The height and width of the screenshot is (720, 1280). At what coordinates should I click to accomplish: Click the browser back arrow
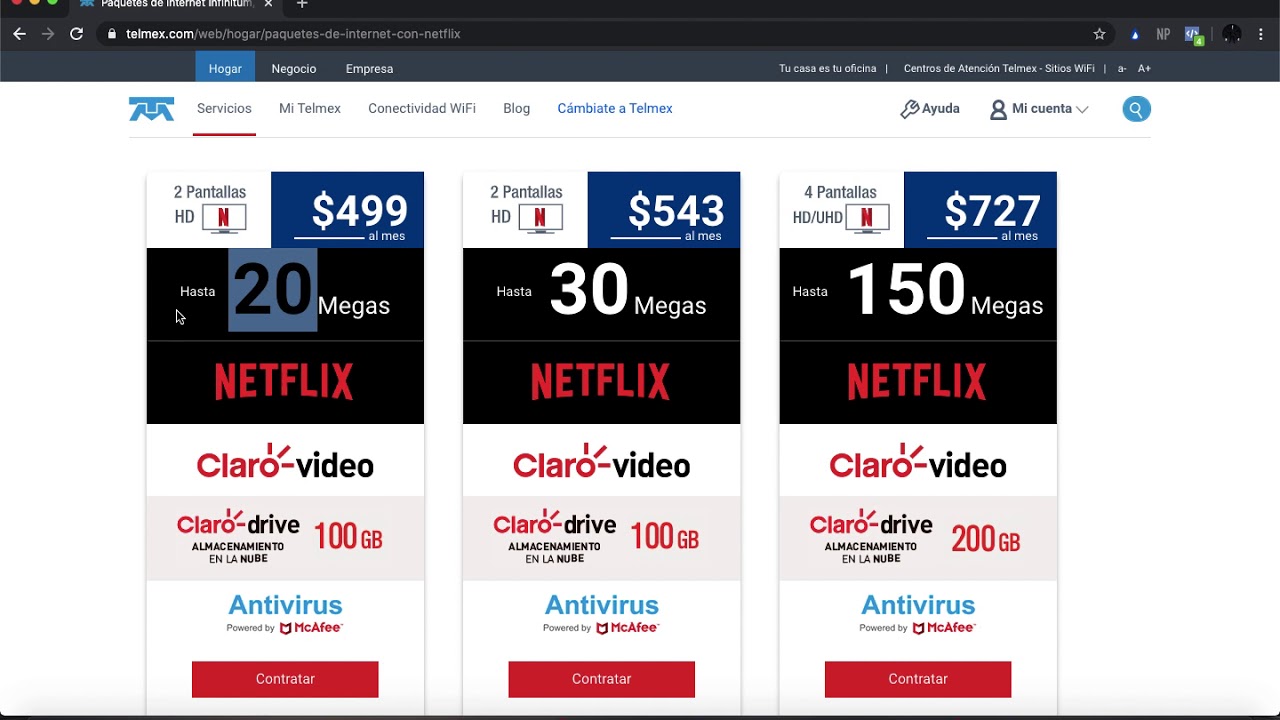coord(19,34)
